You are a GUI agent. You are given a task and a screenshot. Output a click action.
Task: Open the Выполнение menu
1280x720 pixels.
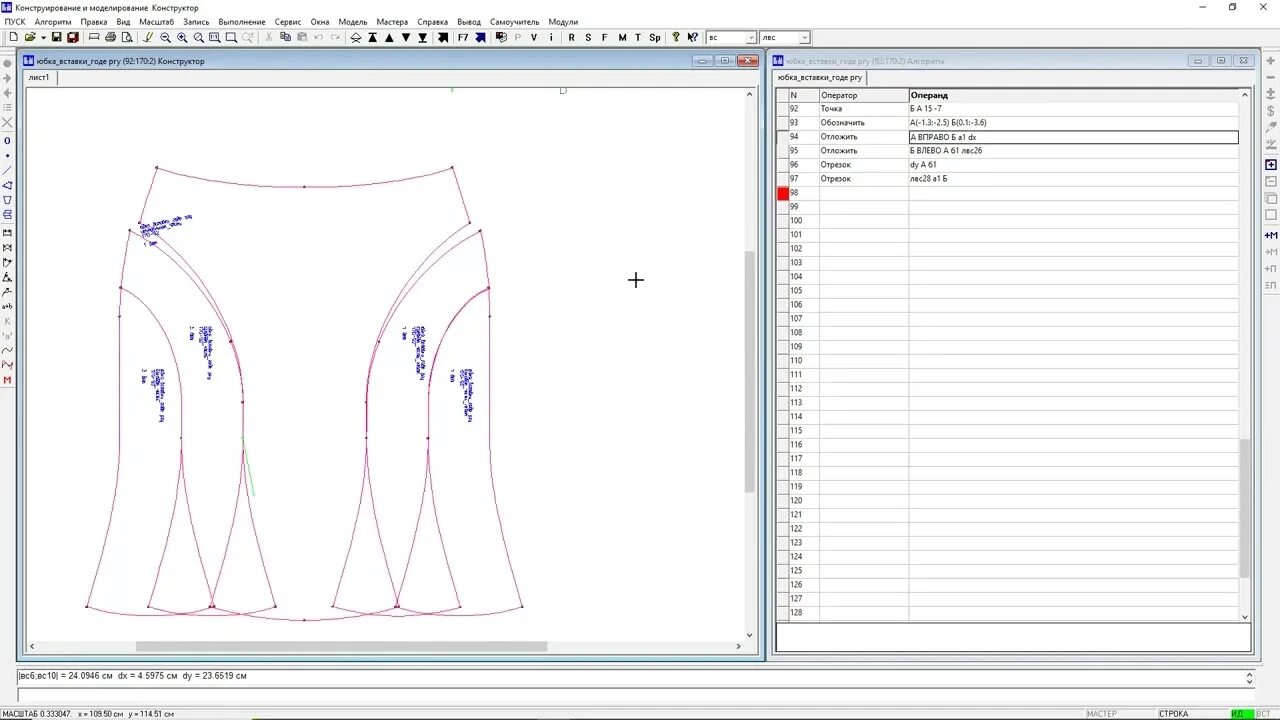point(242,22)
